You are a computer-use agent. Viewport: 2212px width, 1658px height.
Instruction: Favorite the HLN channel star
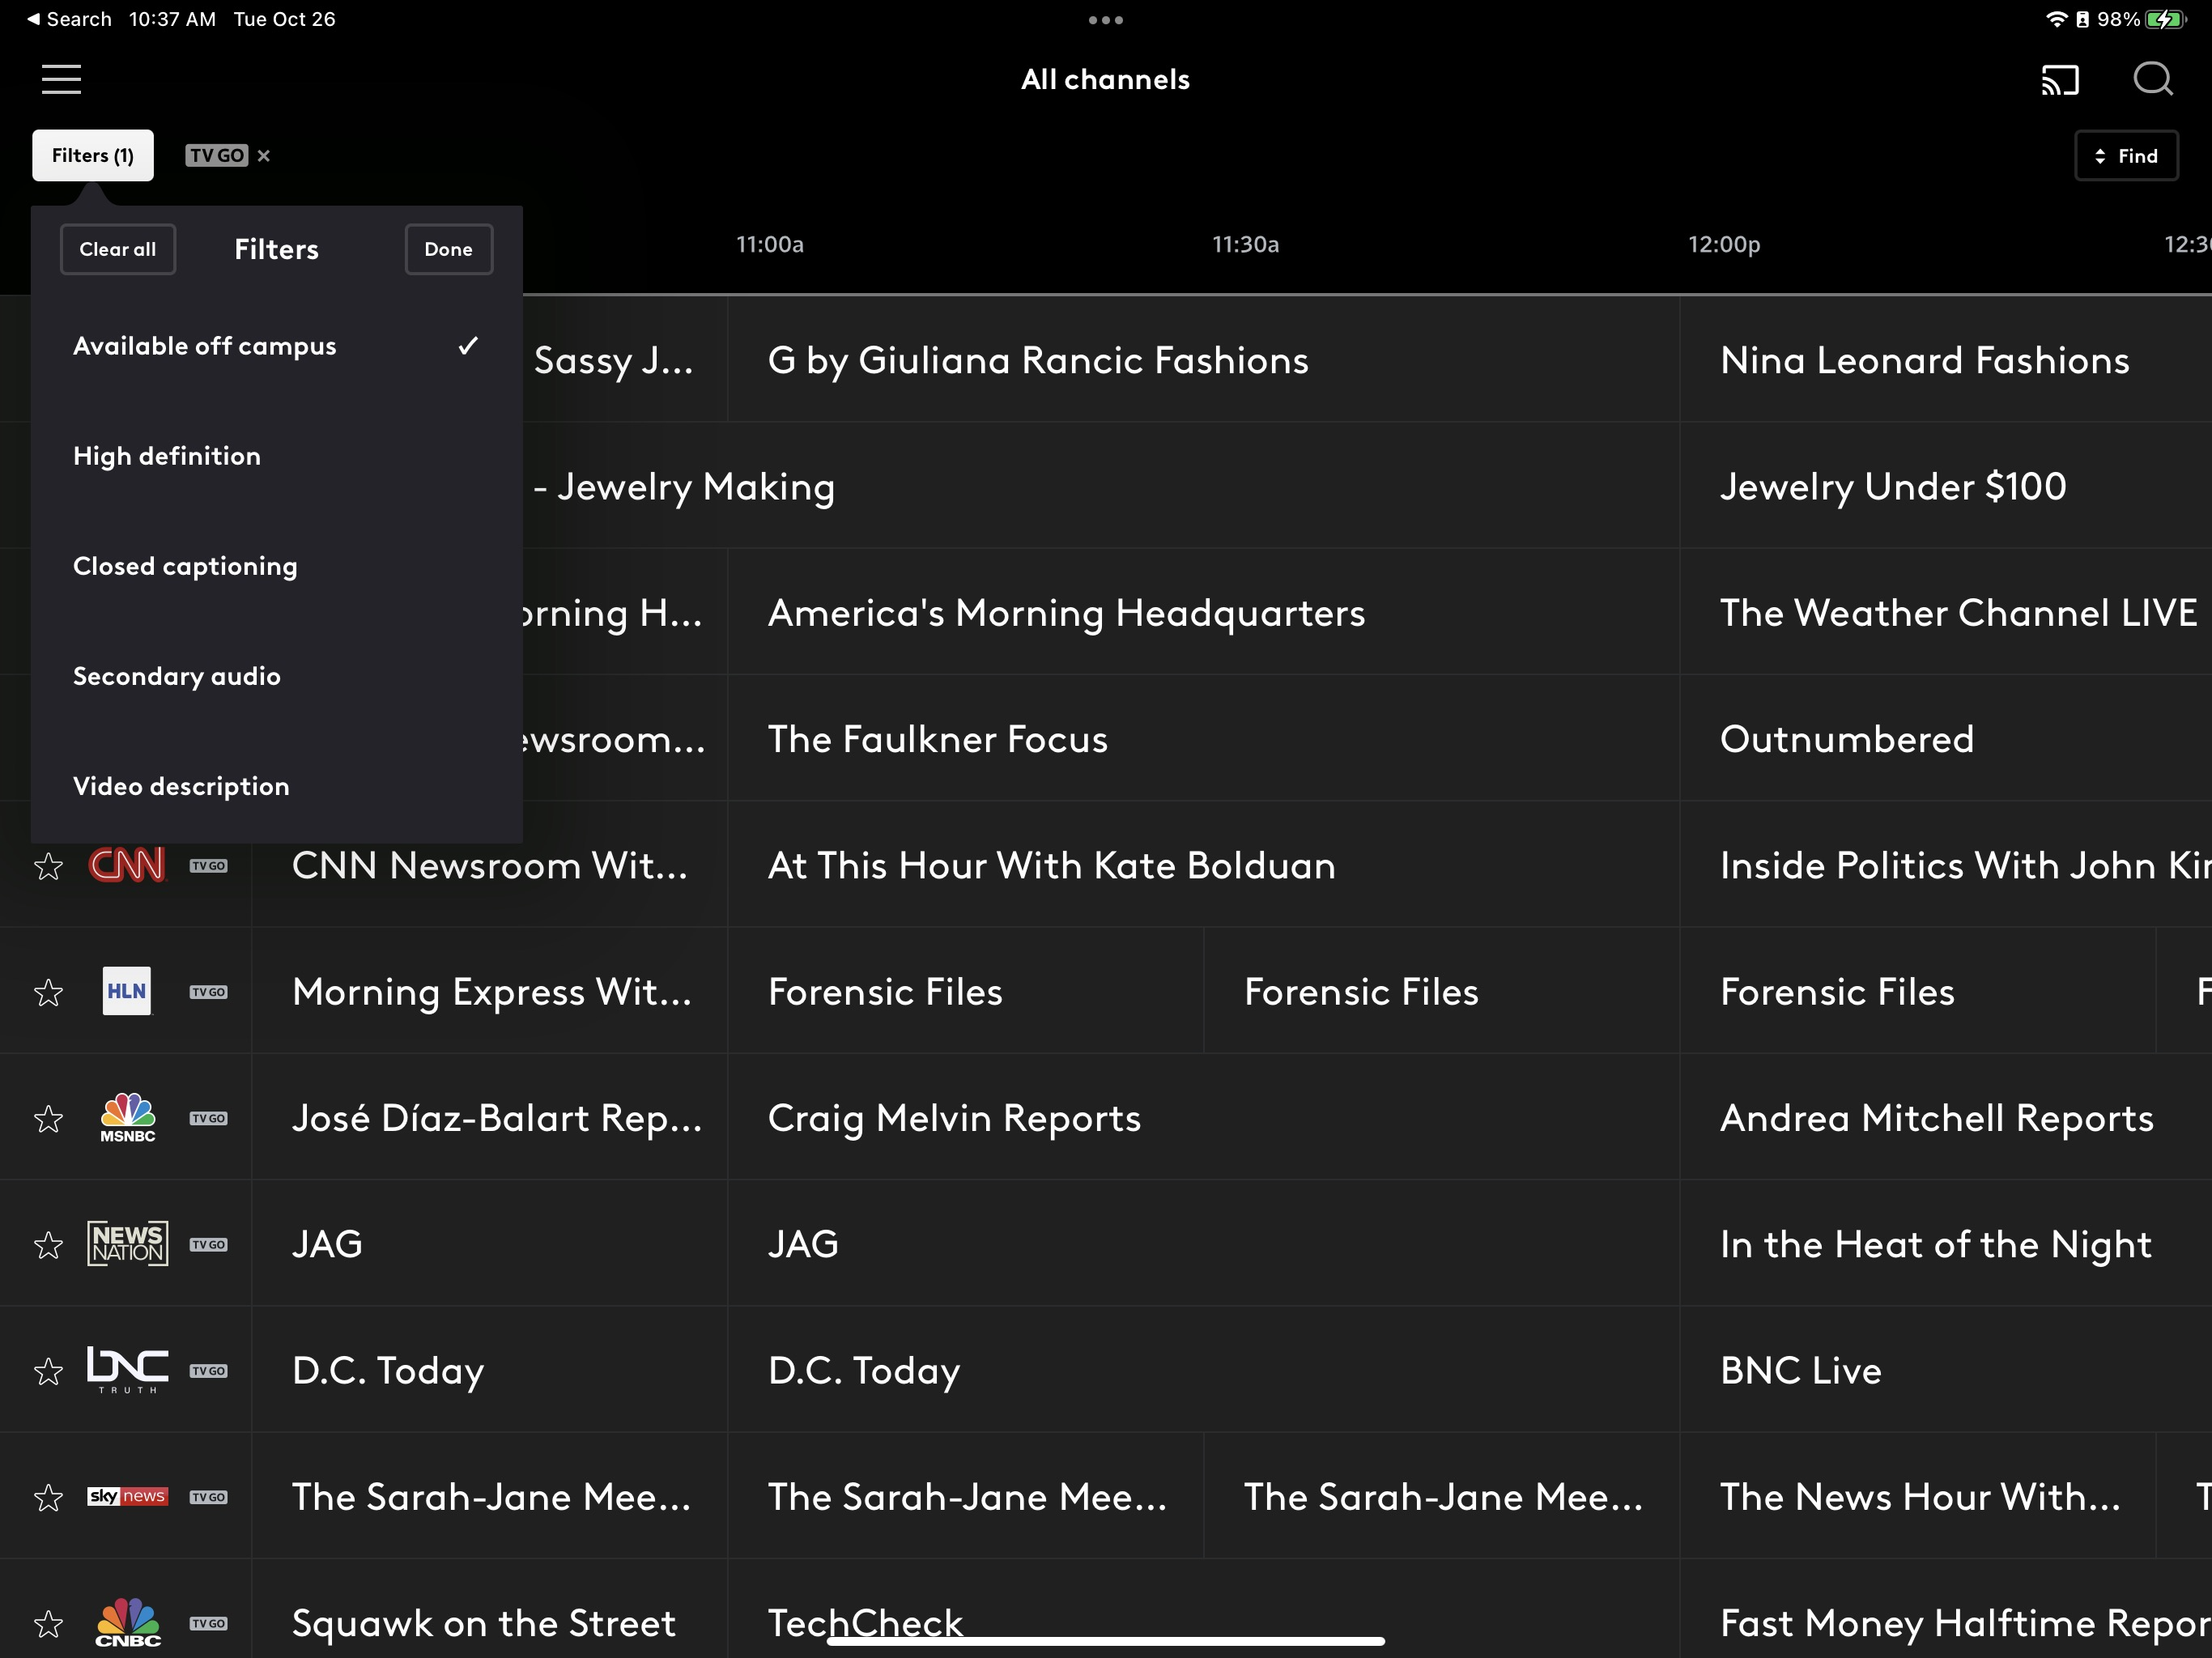tap(48, 992)
